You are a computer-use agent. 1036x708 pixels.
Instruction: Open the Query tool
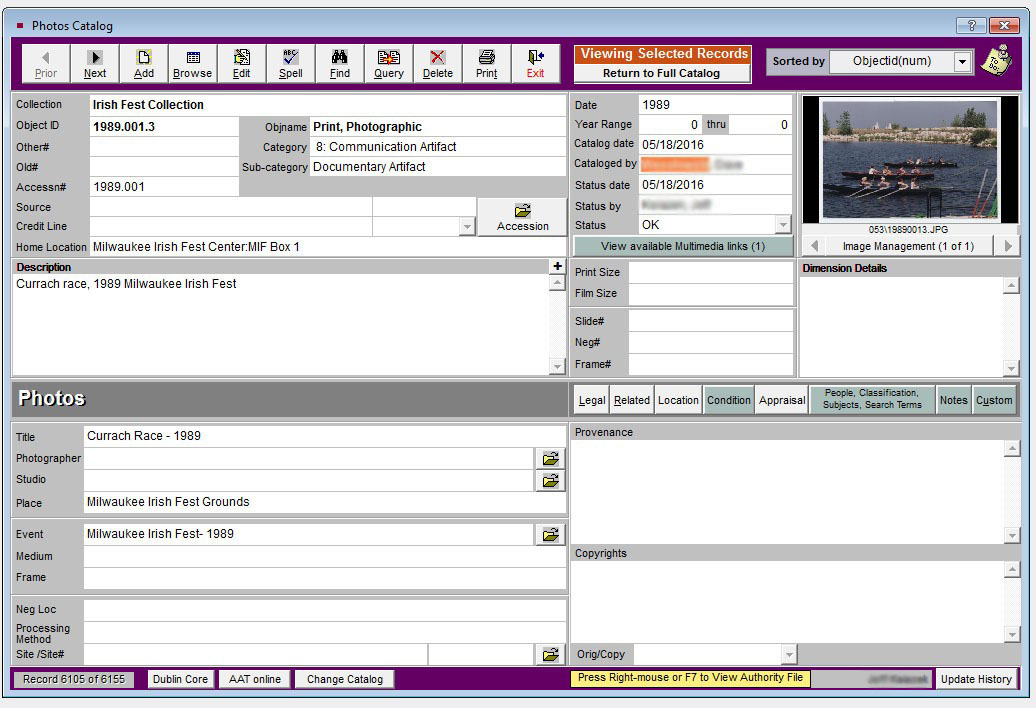[388, 64]
